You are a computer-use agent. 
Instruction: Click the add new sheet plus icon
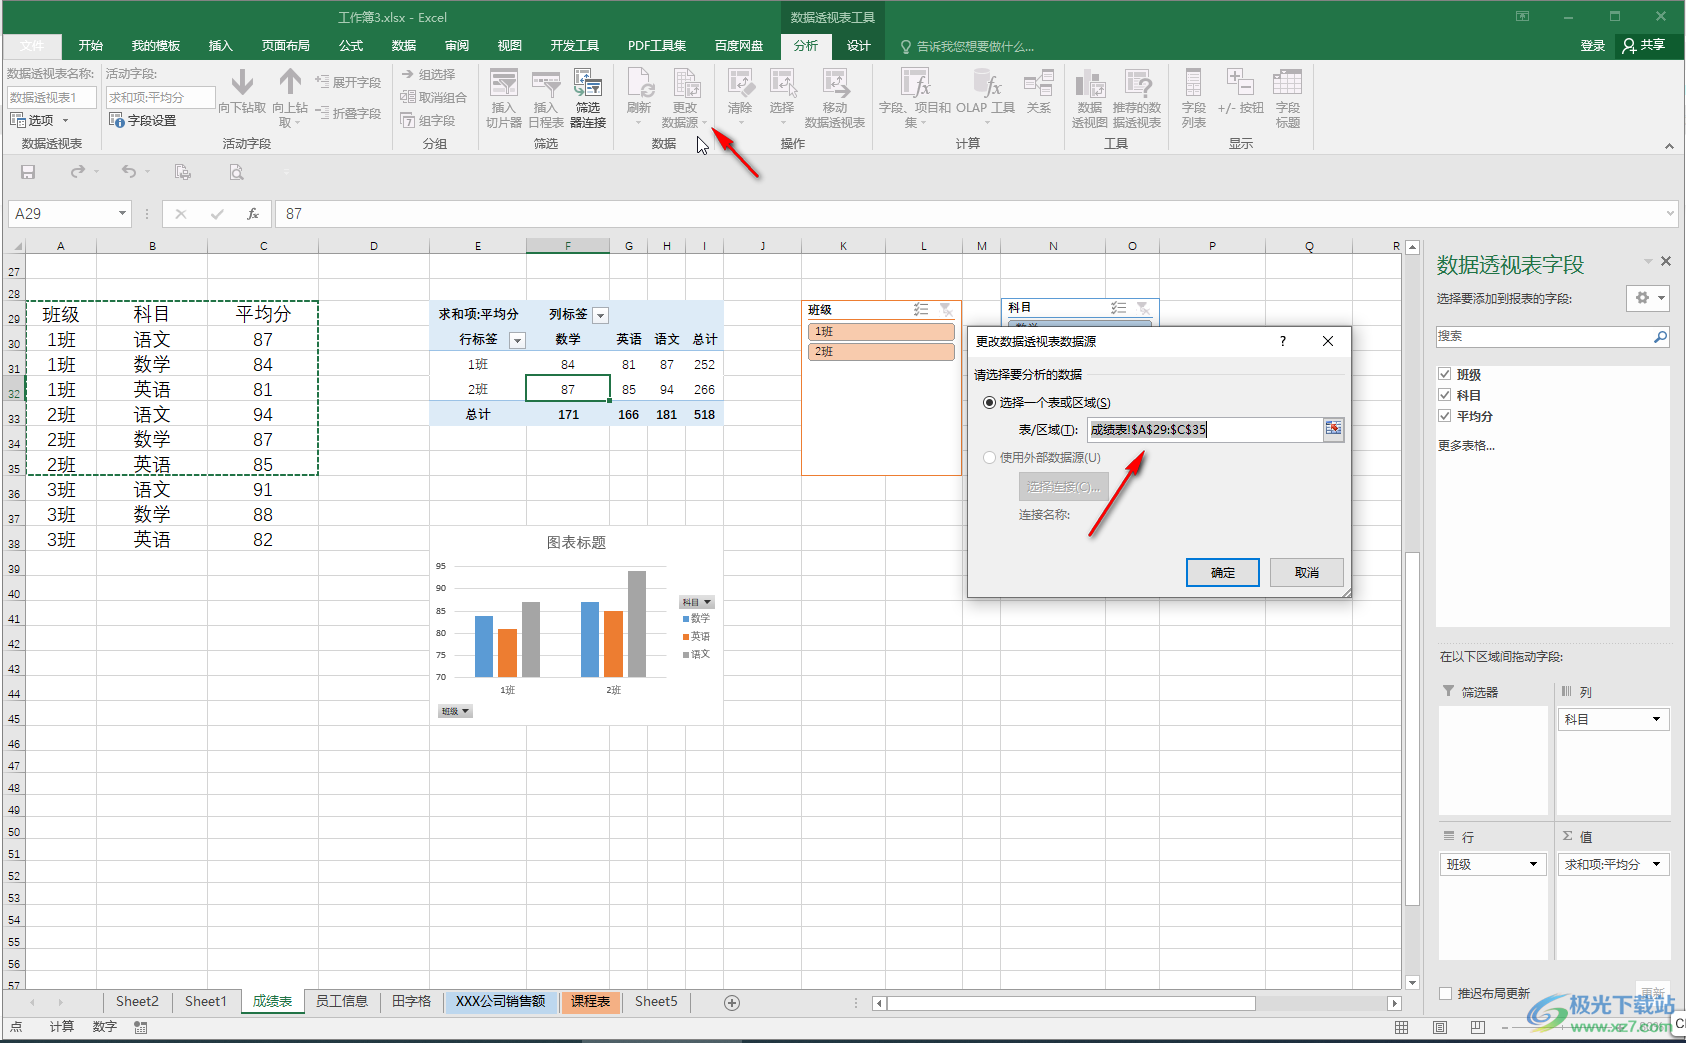pos(732,1002)
